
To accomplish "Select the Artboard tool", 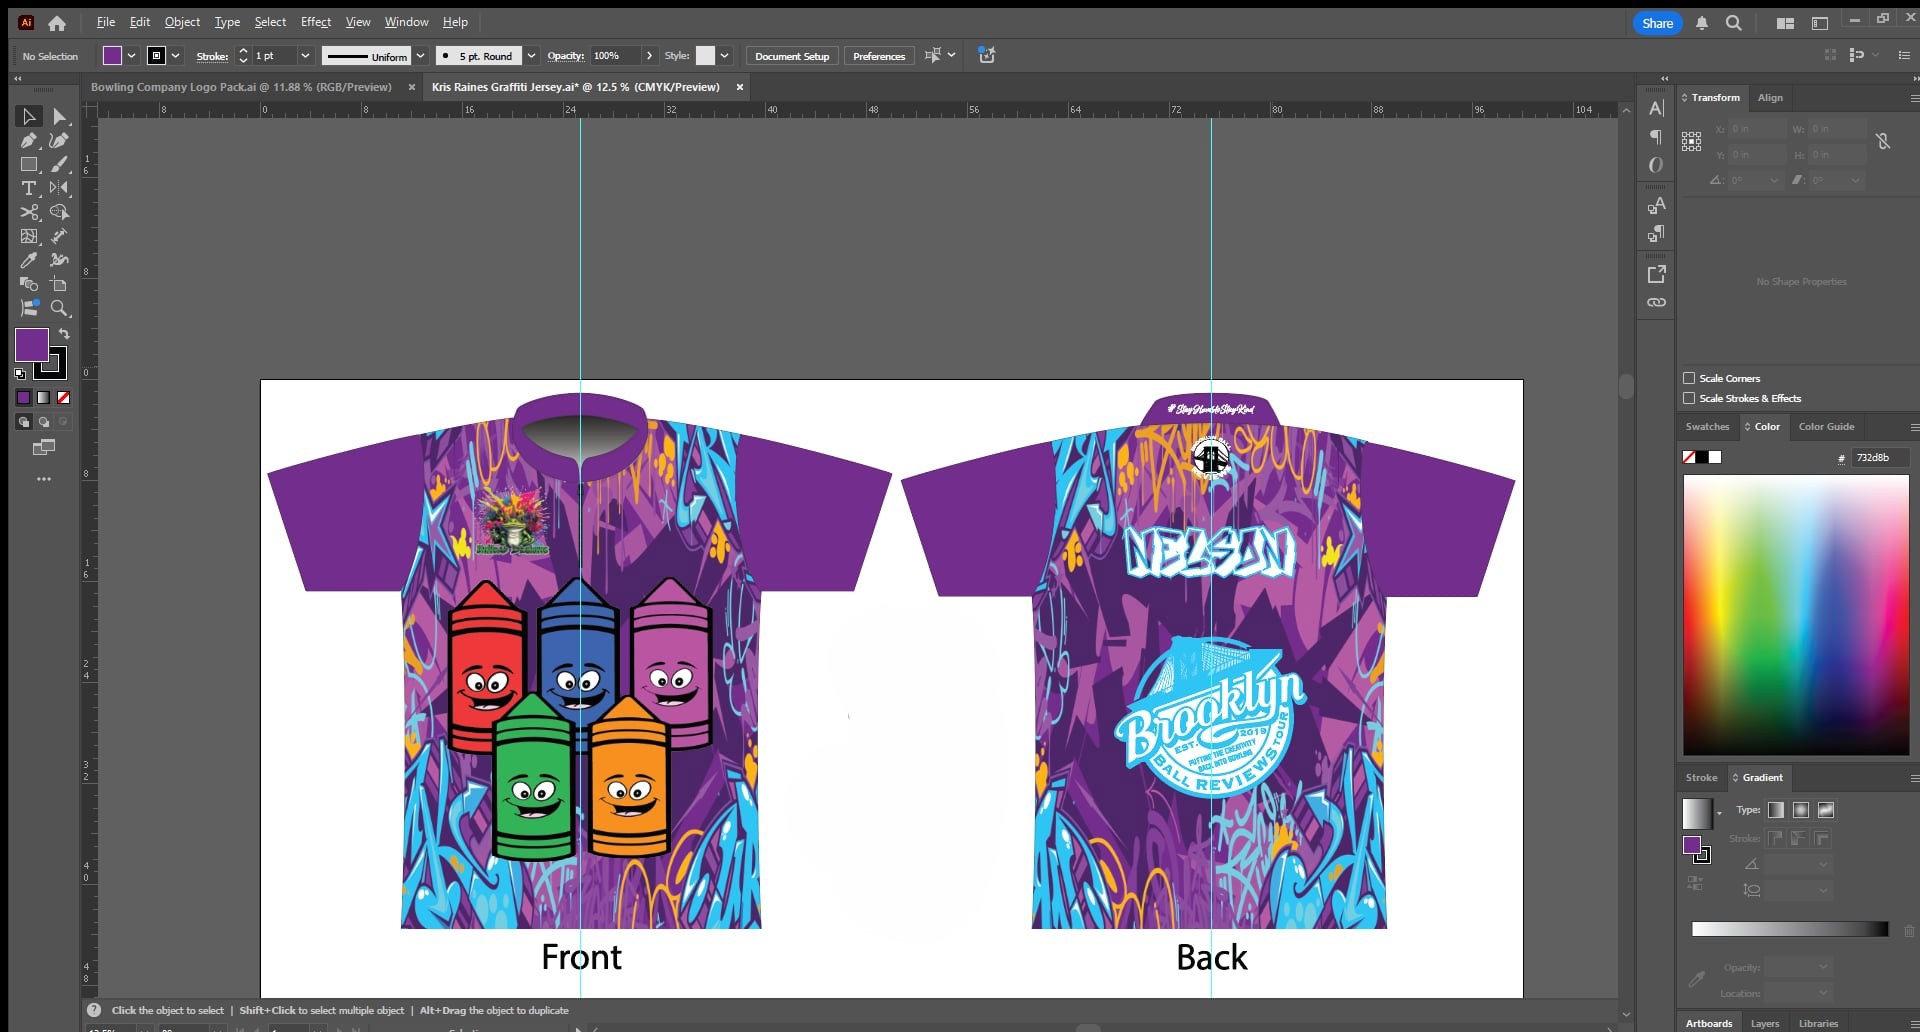I will coord(60,284).
